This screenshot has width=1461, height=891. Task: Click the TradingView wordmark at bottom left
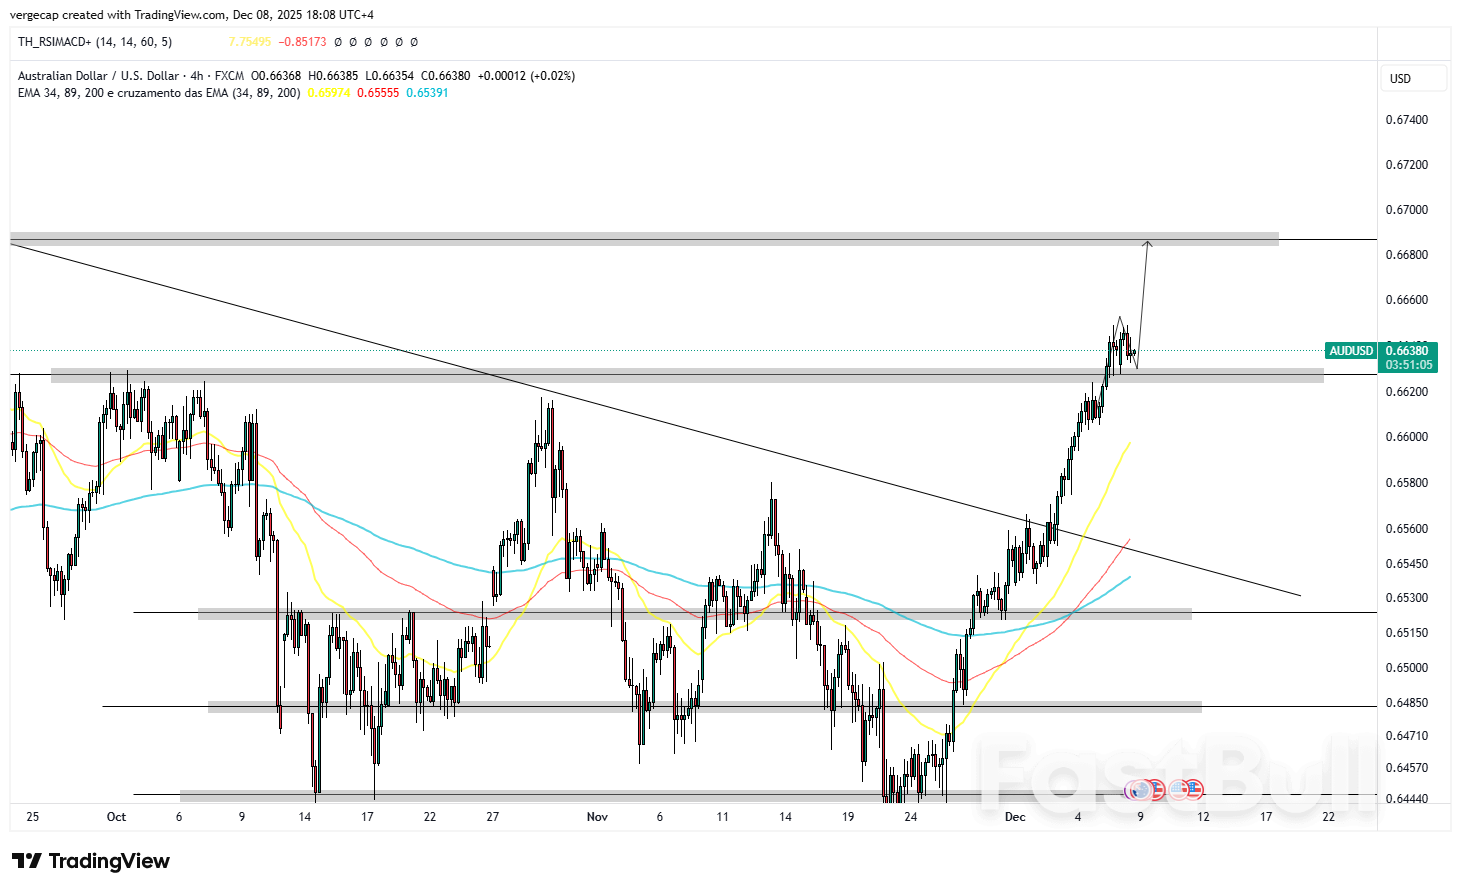click(x=110, y=861)
